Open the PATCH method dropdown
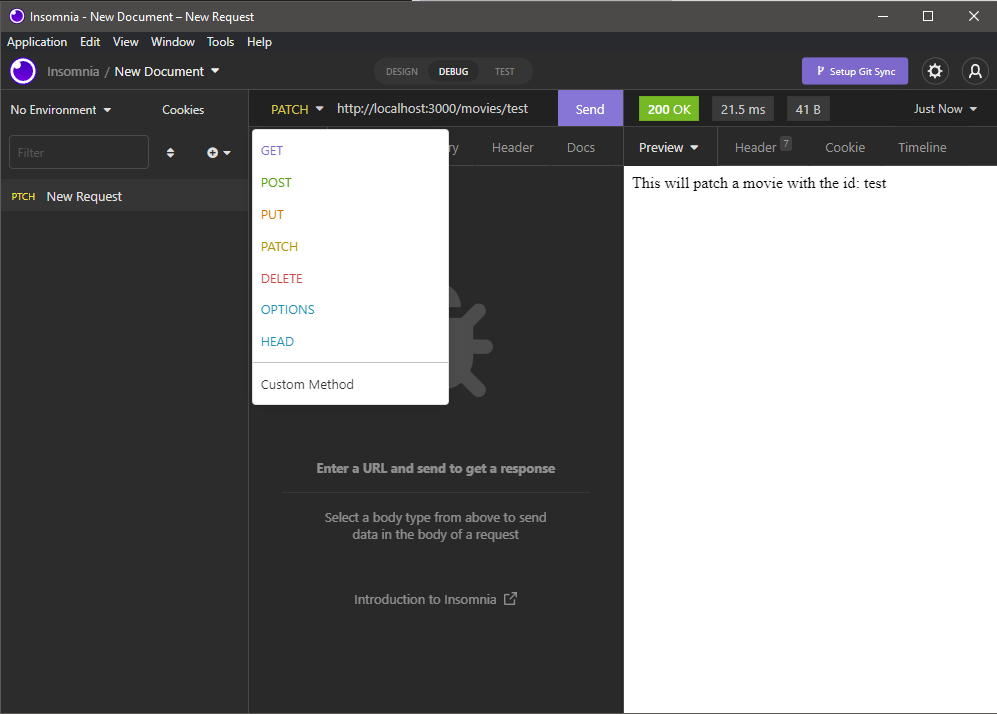The width and height of the screenshot is (997, 714). point(297,109)
